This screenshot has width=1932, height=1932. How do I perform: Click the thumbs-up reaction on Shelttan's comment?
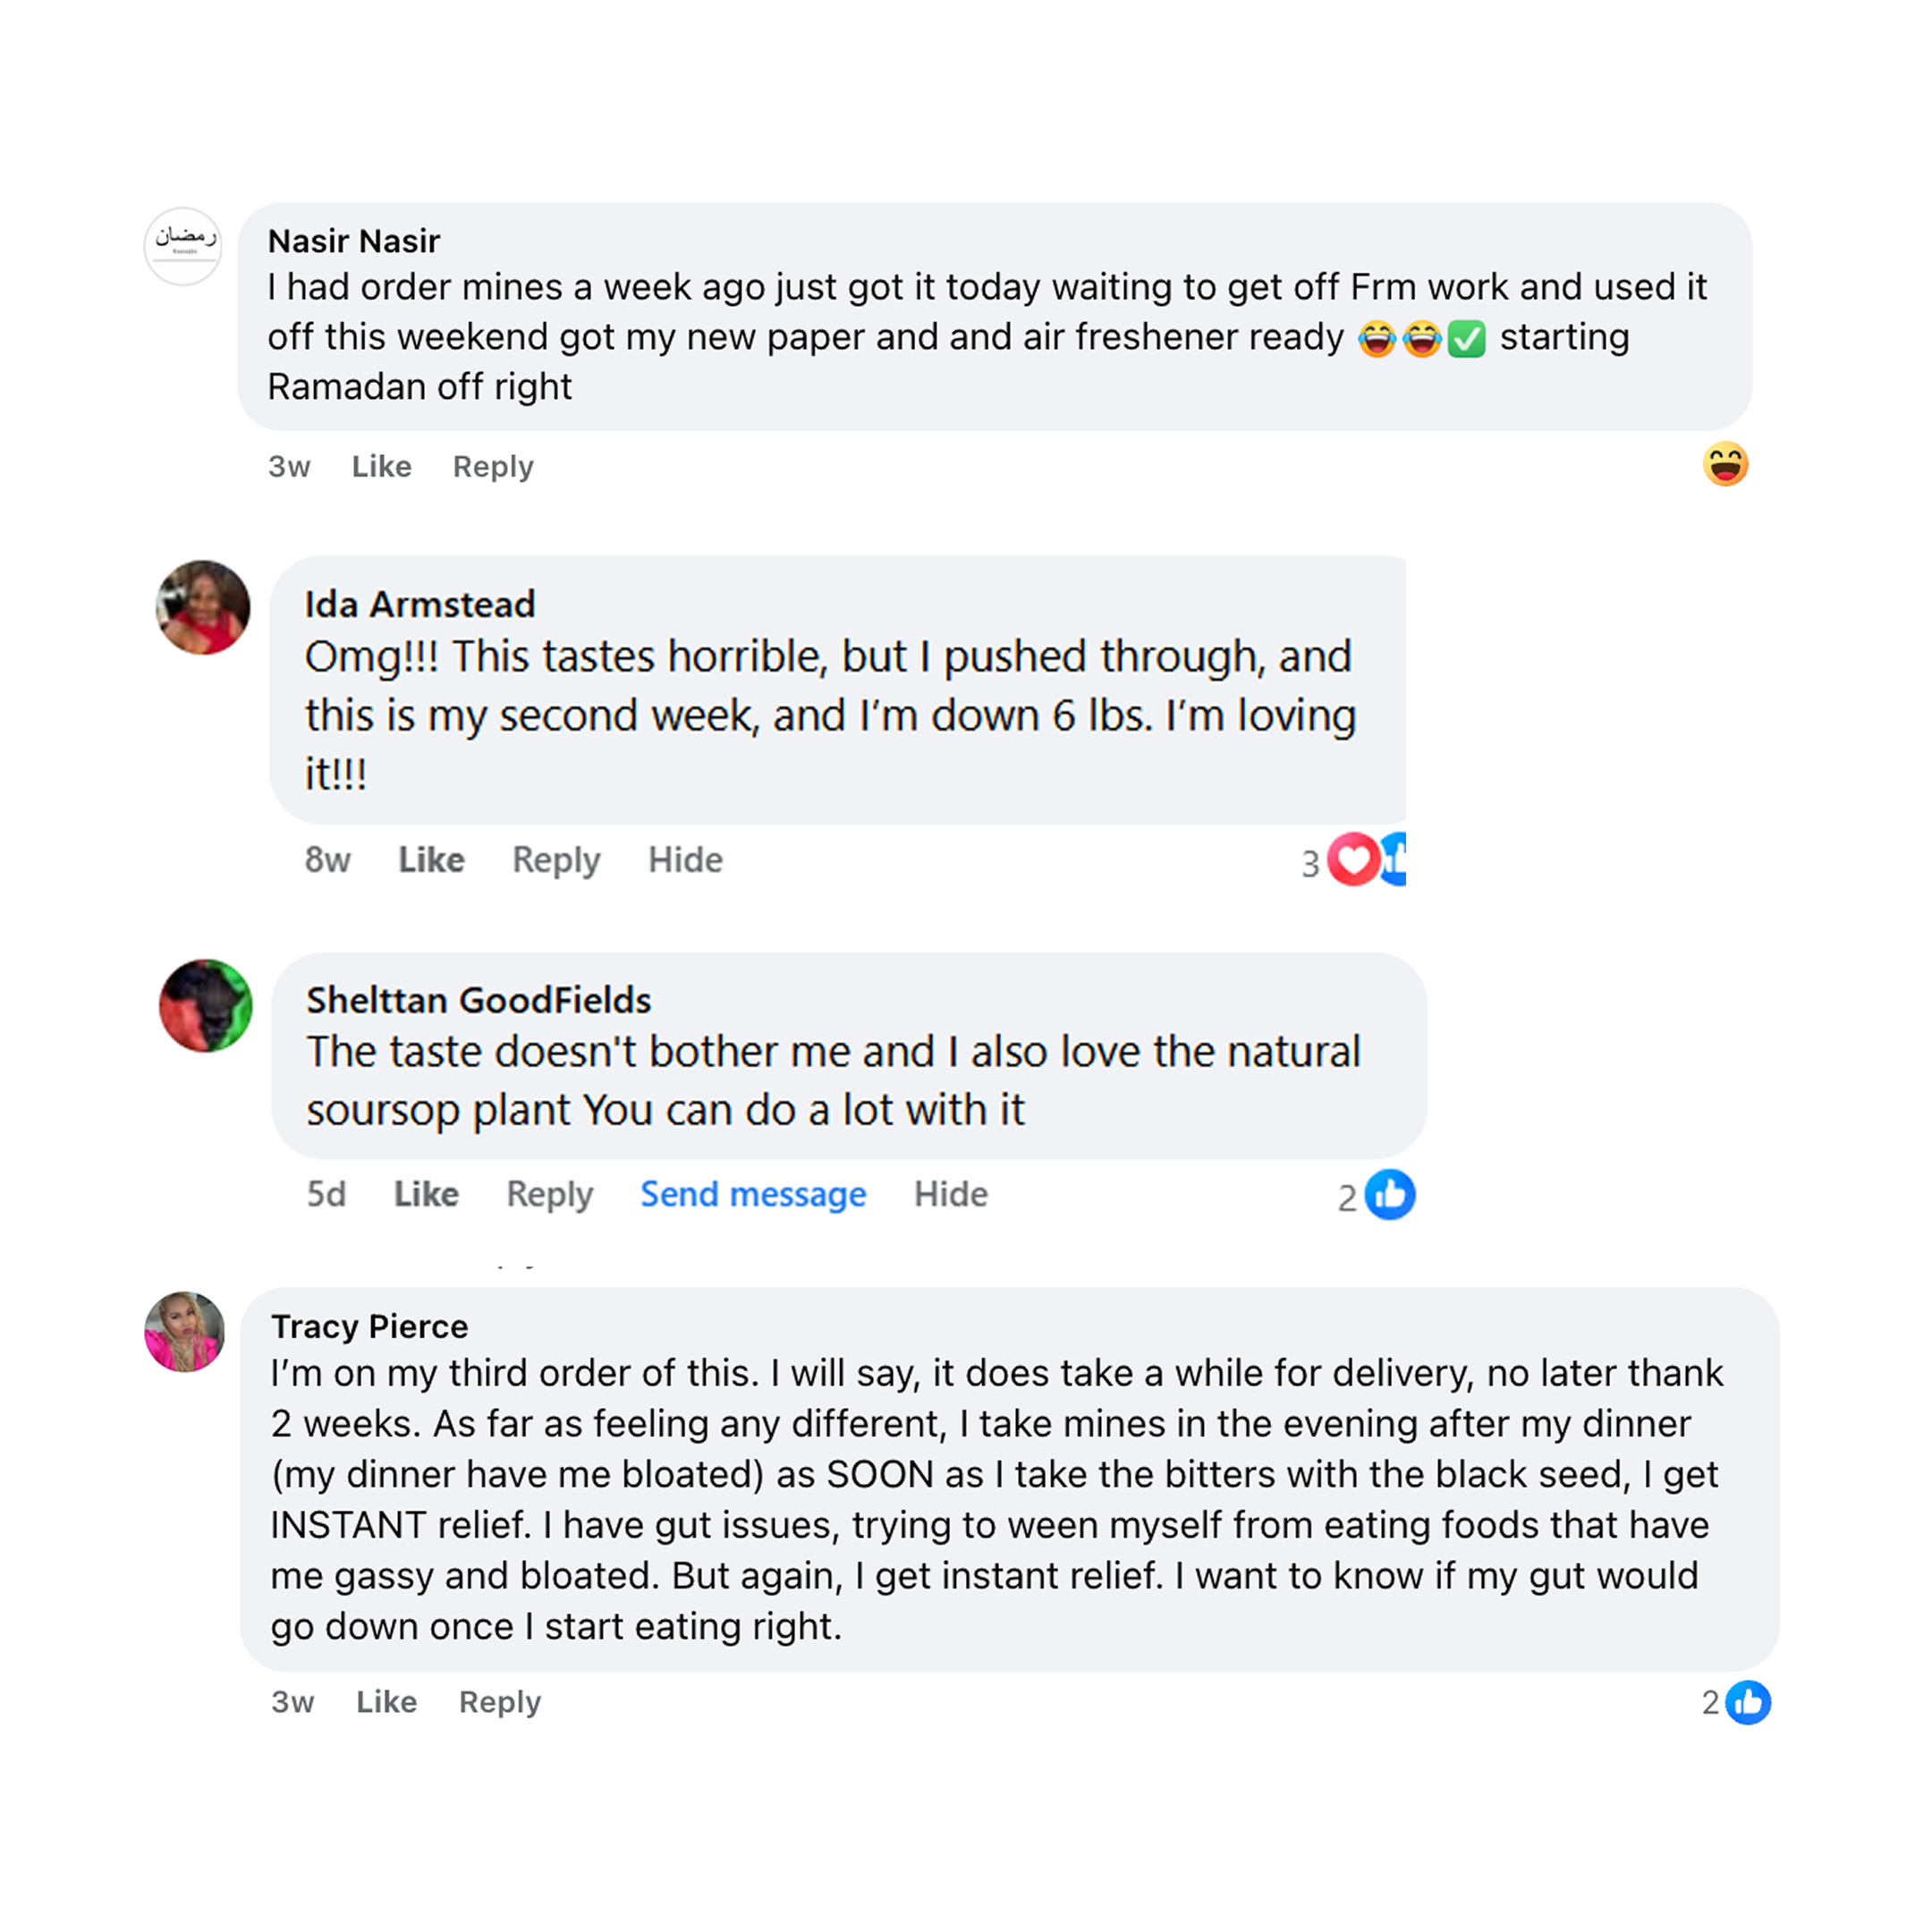coord(1390,1194)
